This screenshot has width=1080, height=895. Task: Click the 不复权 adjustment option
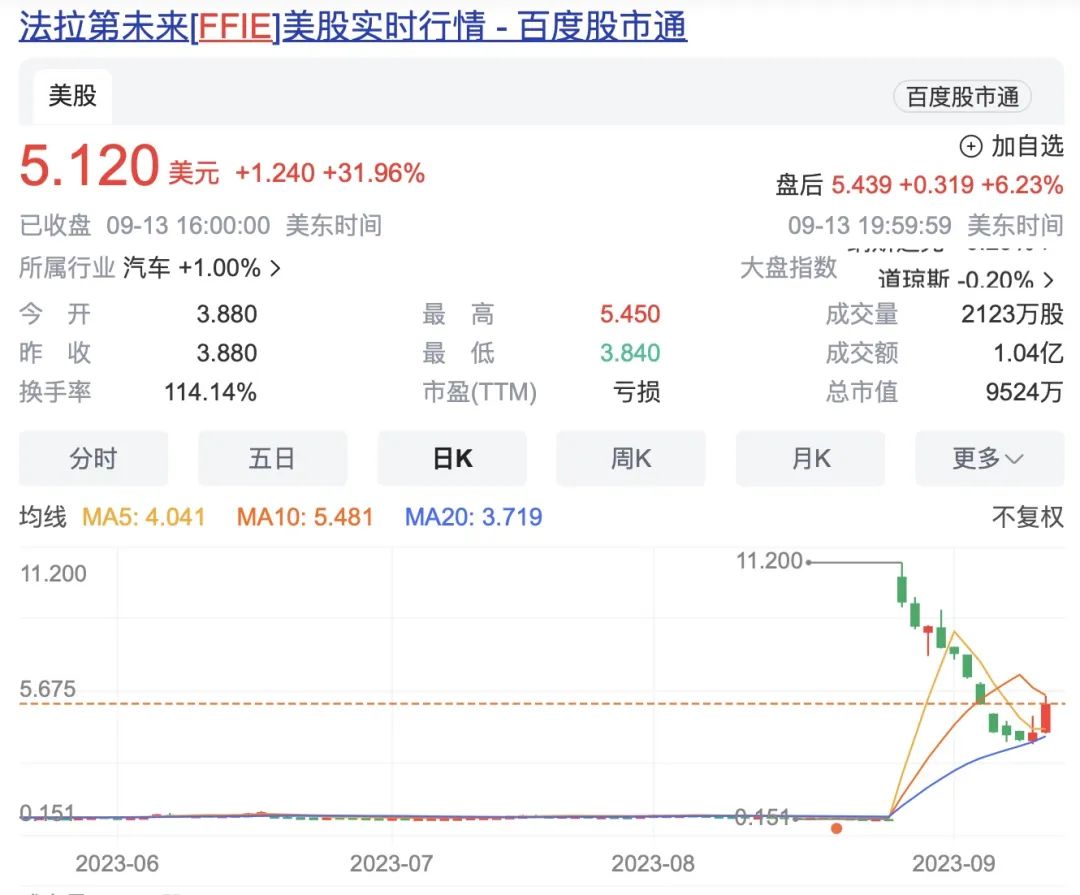(x=1028, y=517)
